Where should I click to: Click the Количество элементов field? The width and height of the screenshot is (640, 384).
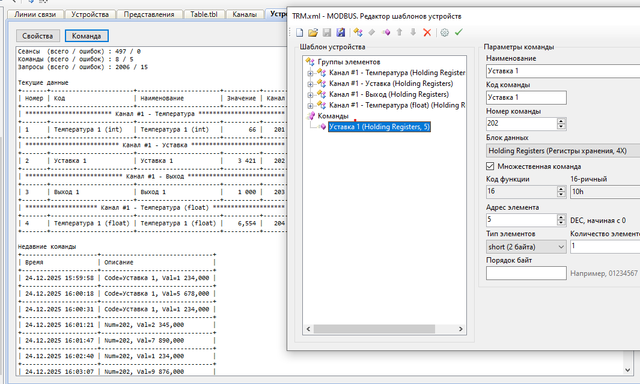click(x=605, y=246)
